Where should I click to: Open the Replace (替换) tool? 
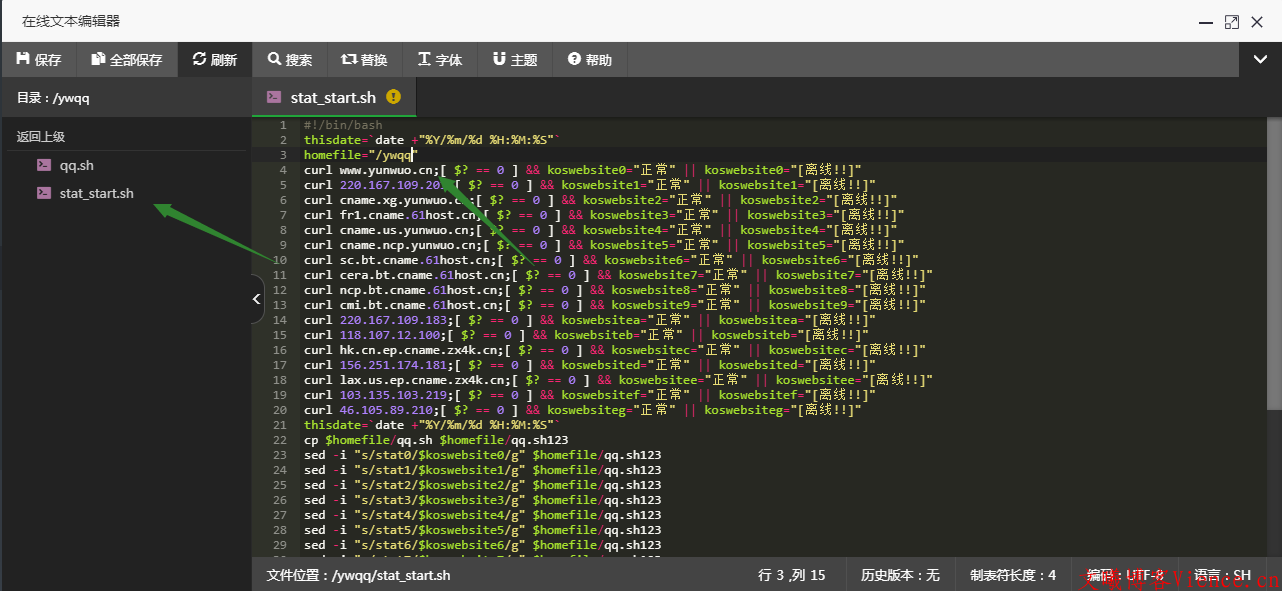pos(364,60)
